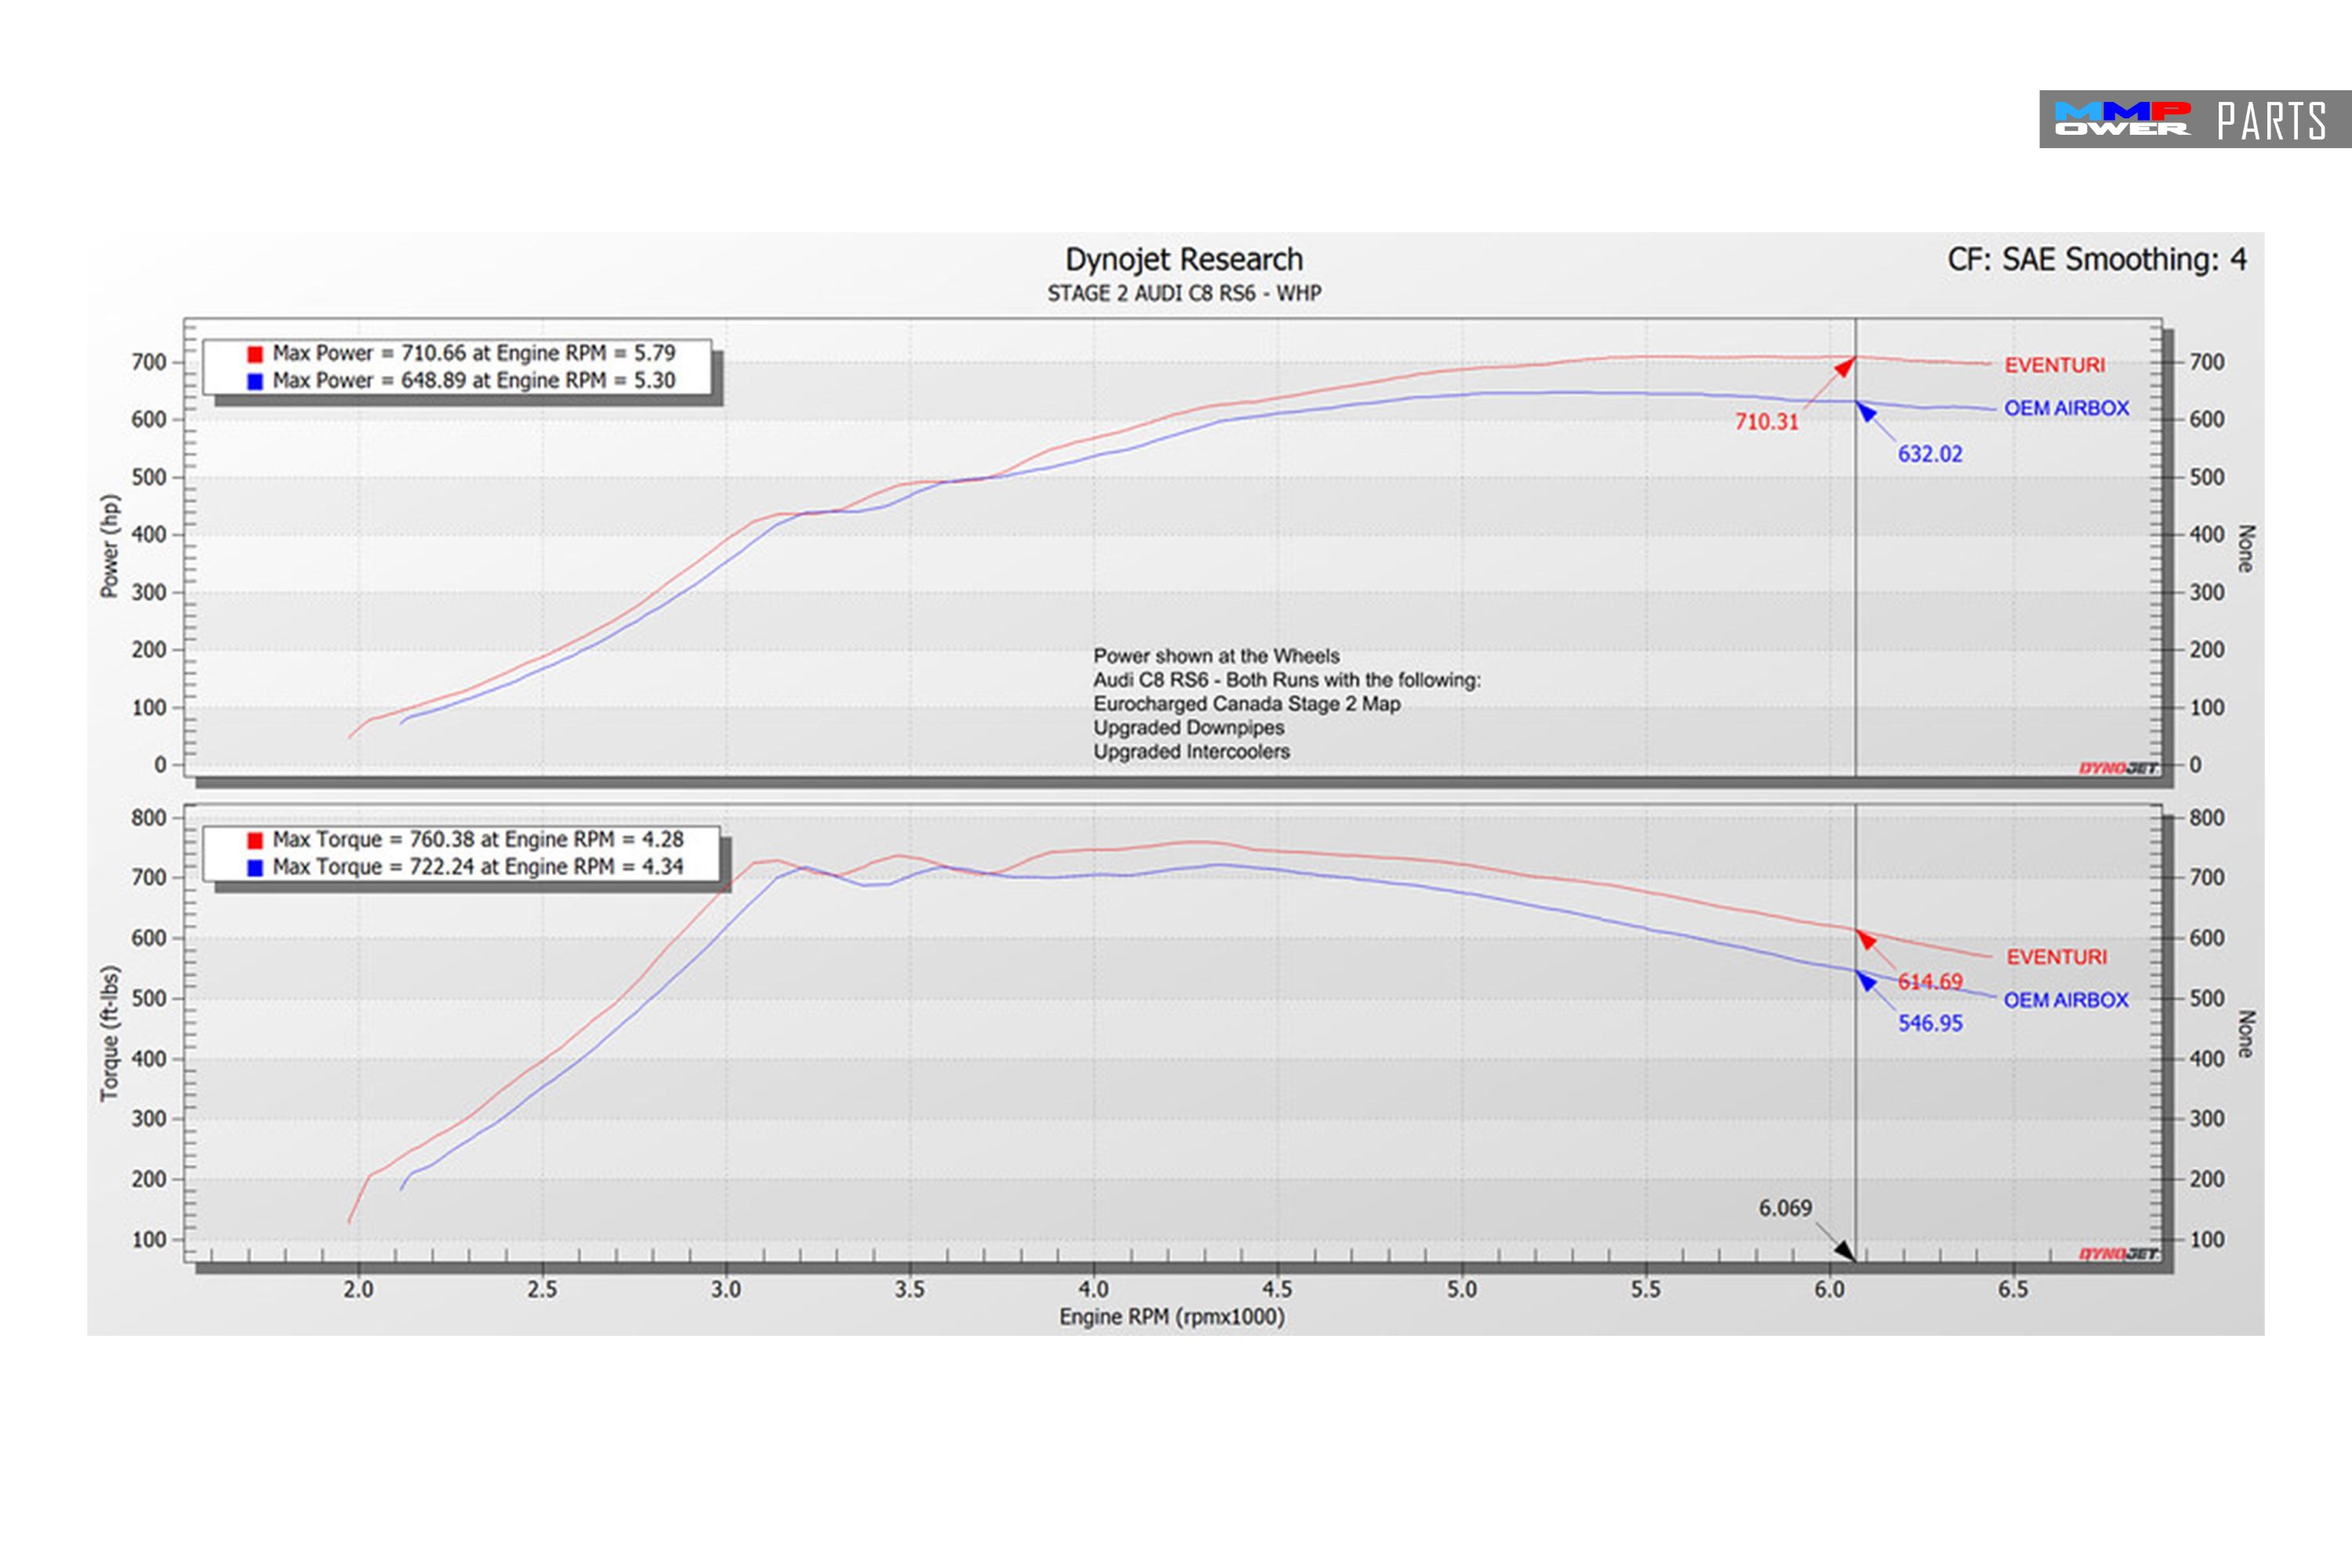Image resolution: width=2352 pixels, height=1568 pixels.
Task: Click the Dynojet logo in power graph
Action: click(x=2118, y=768)
